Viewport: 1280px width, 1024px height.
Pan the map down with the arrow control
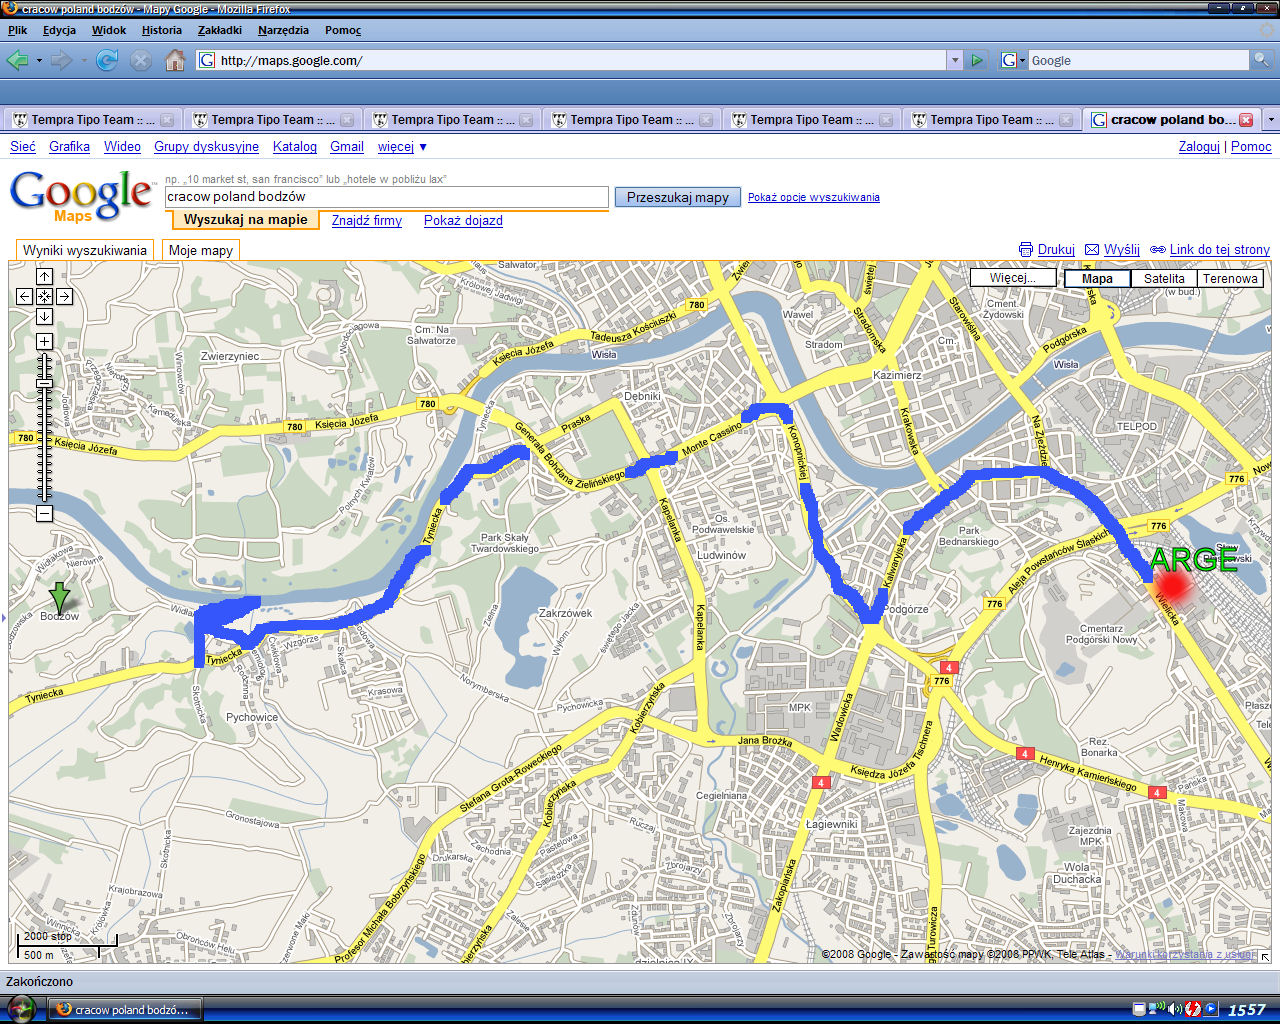44,316
